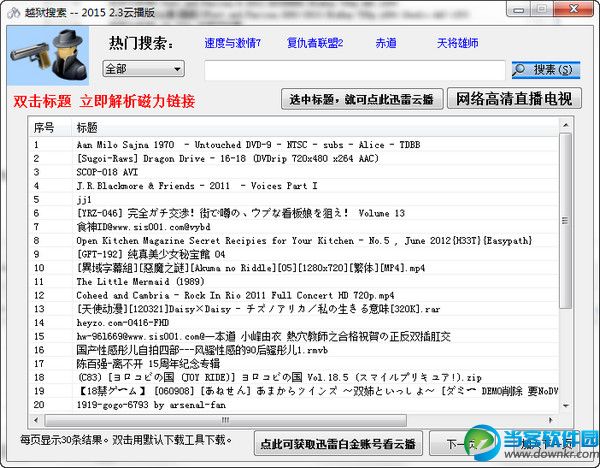Click 选中标题,就可点此迅雷云播 button
This screenshot has width=600, height=468.
(362, 99)
